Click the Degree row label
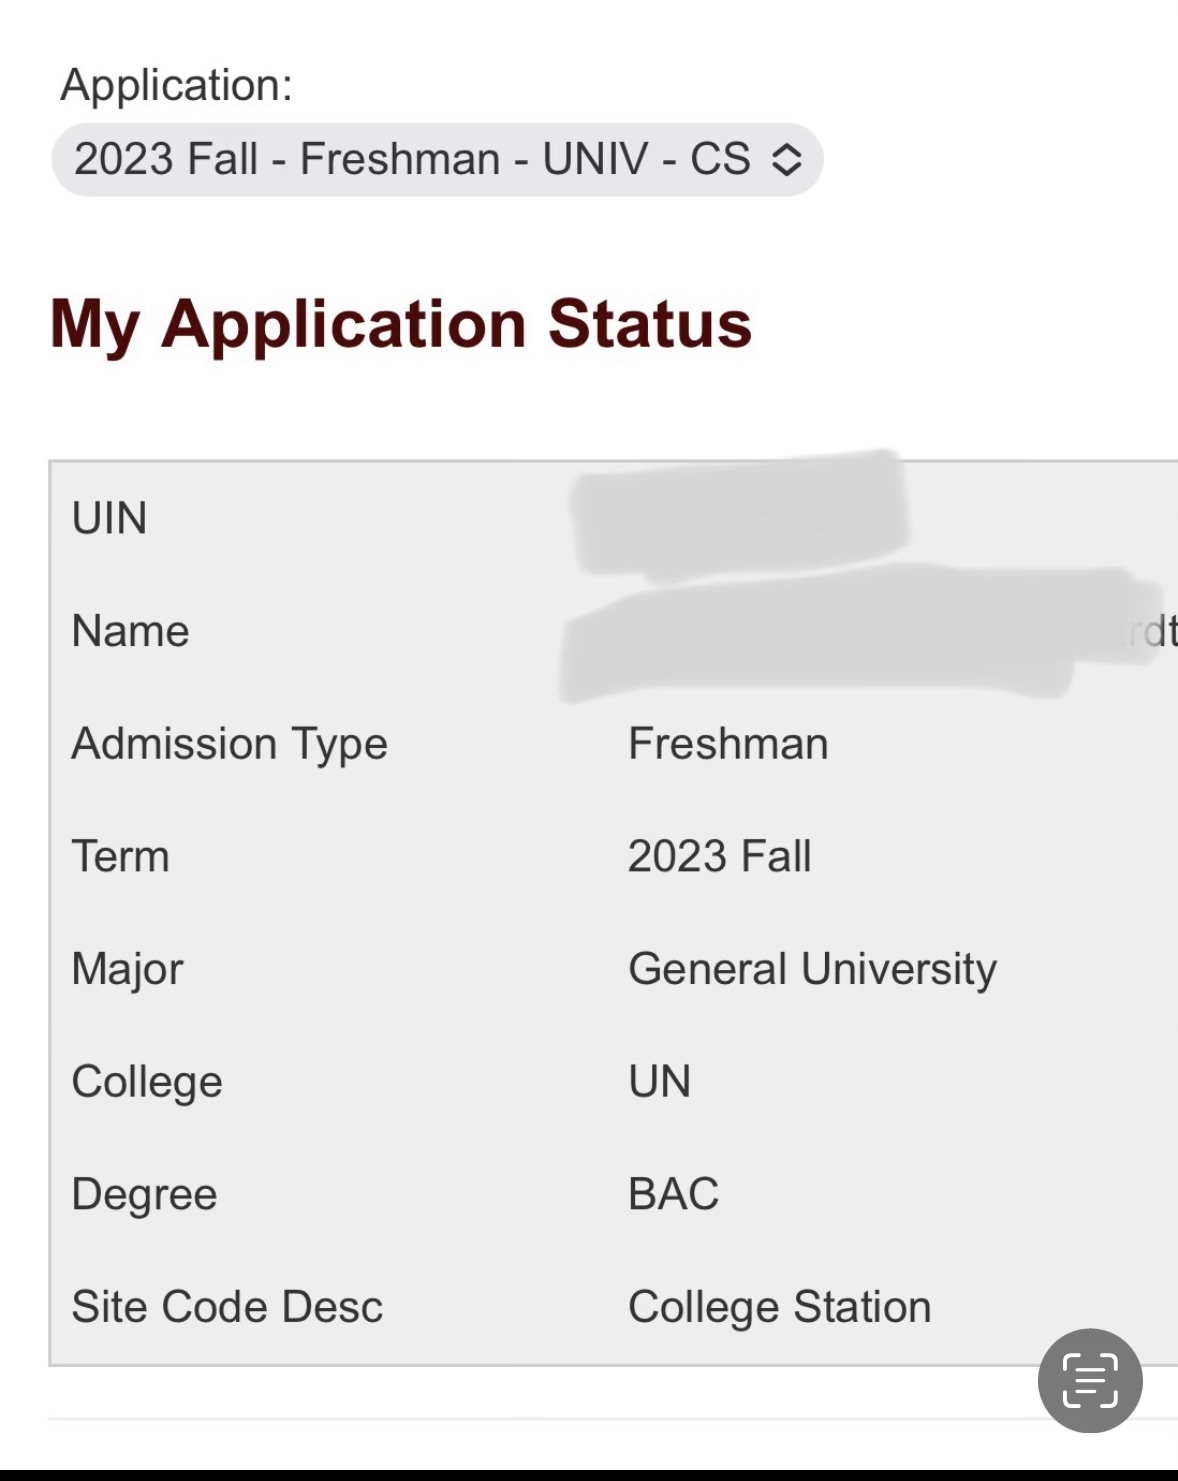The width and height of the screenshot is (1178, 1481). [x=145, y=1195]
